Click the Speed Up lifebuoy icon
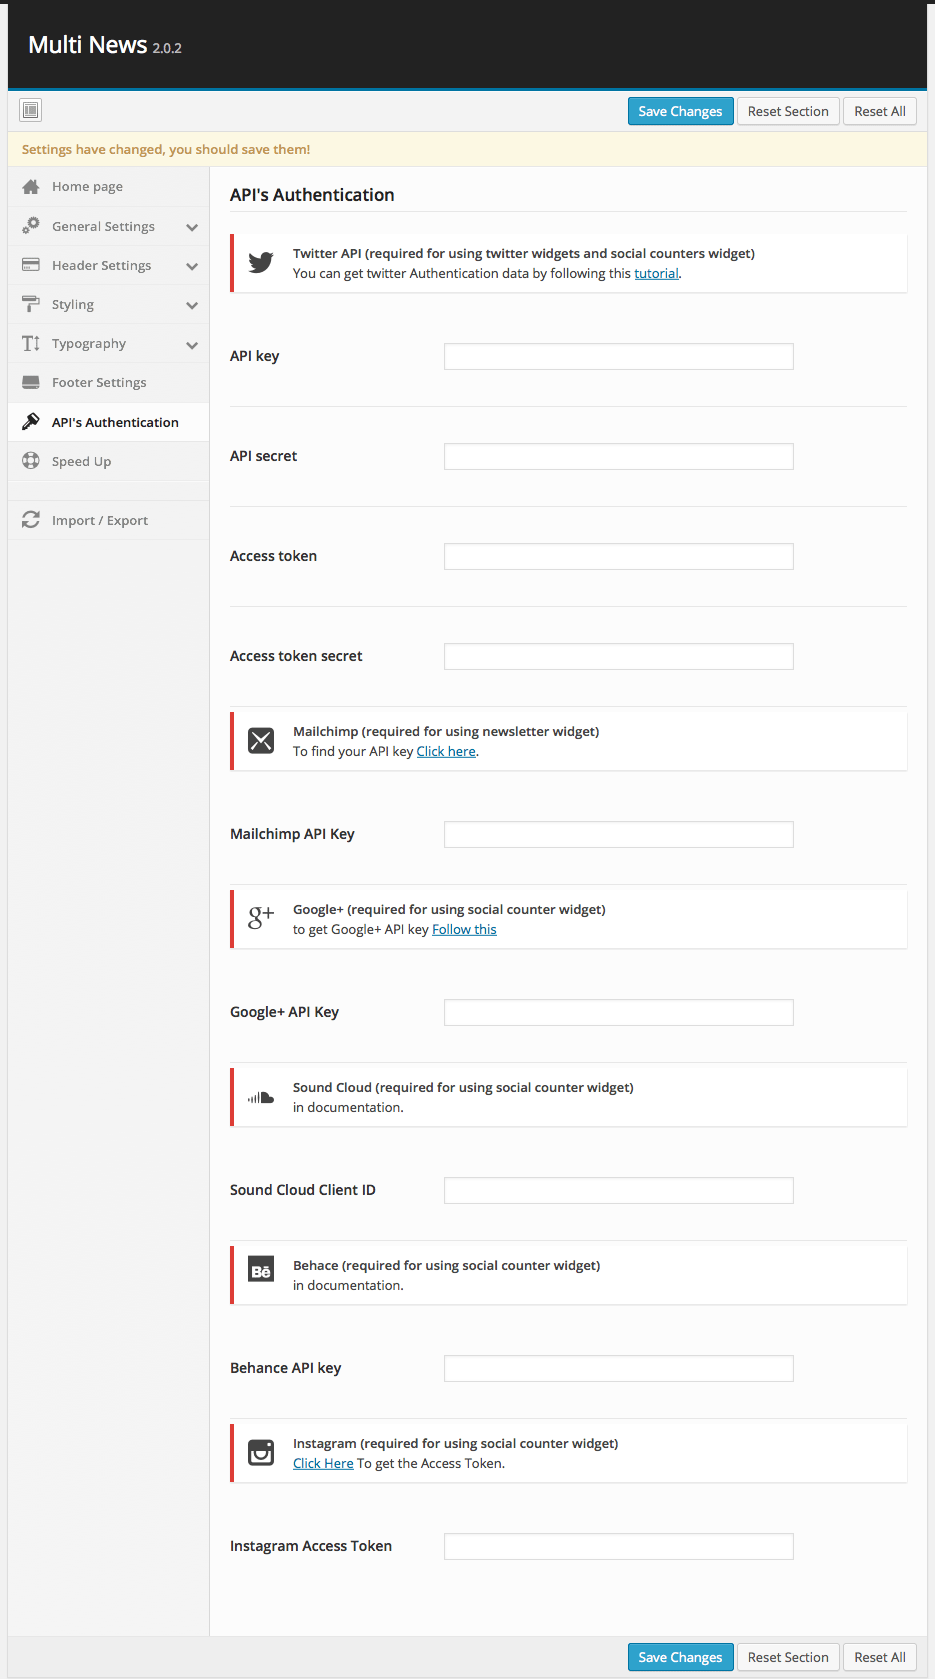 31,461
